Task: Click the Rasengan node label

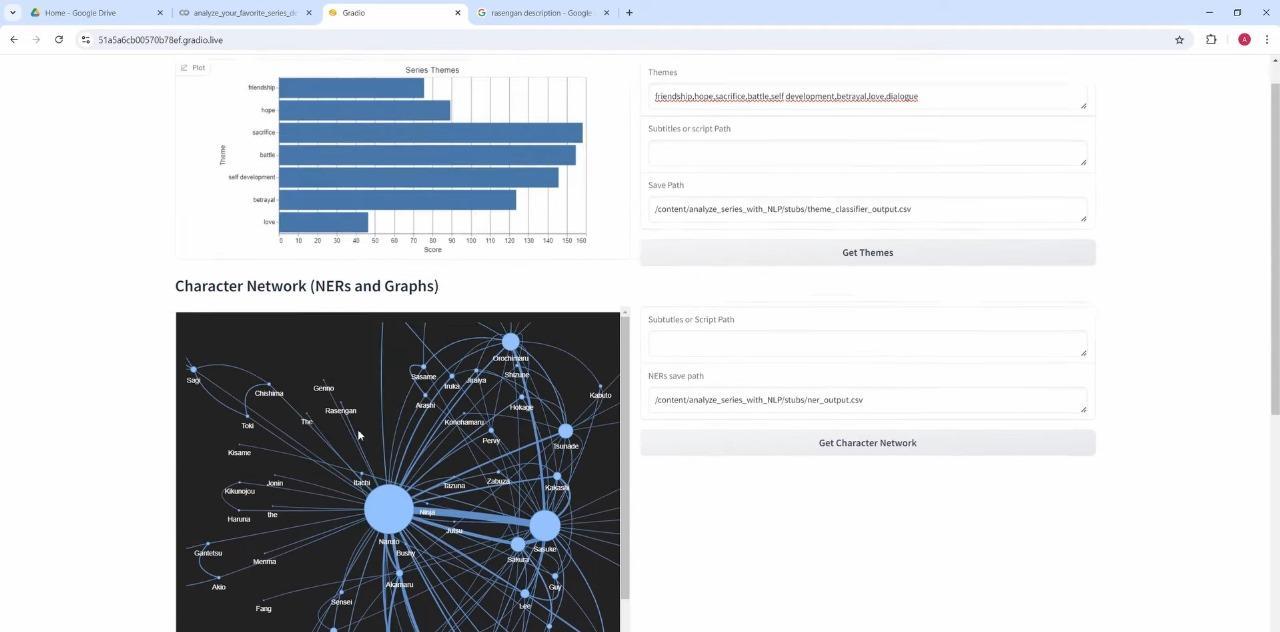Action: tap(340, 411)
